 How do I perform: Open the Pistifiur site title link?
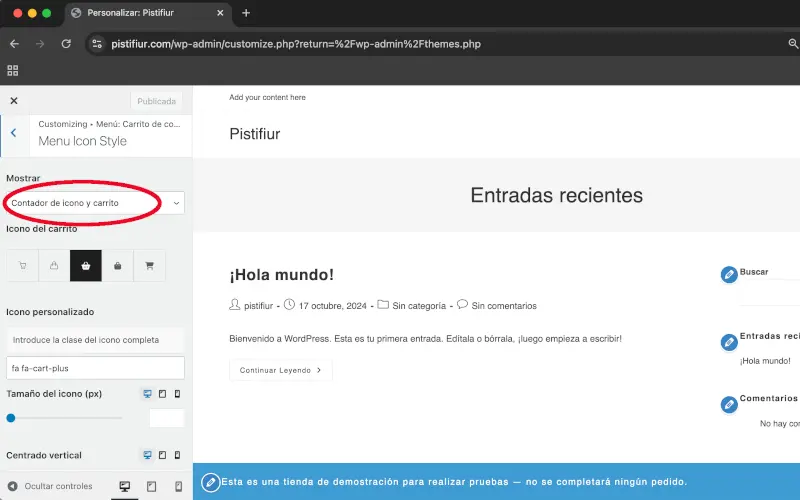(x=255, y=134)
